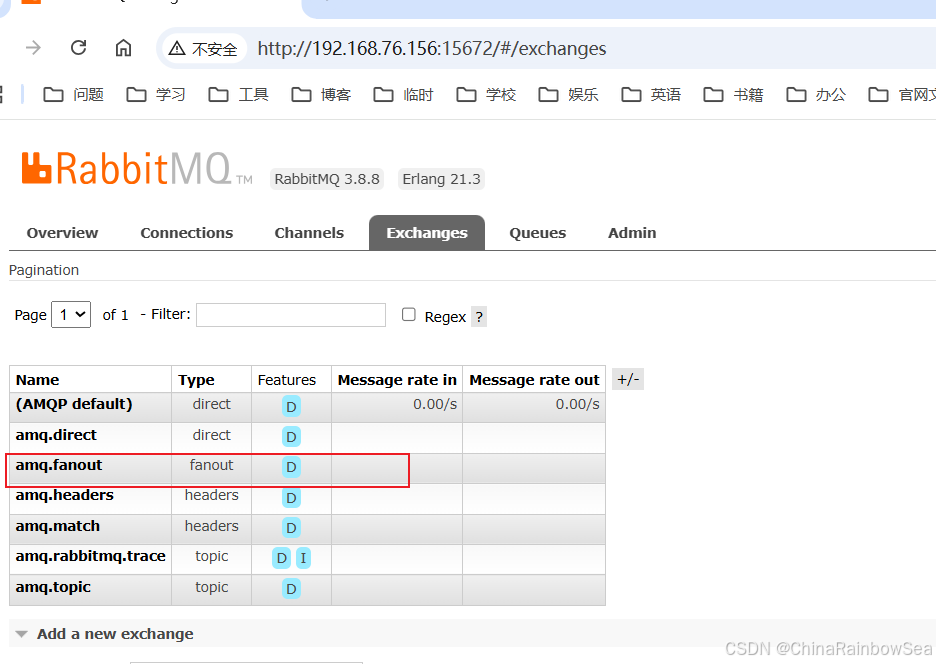Switch to the Queues tab

(x=537, y=232)
